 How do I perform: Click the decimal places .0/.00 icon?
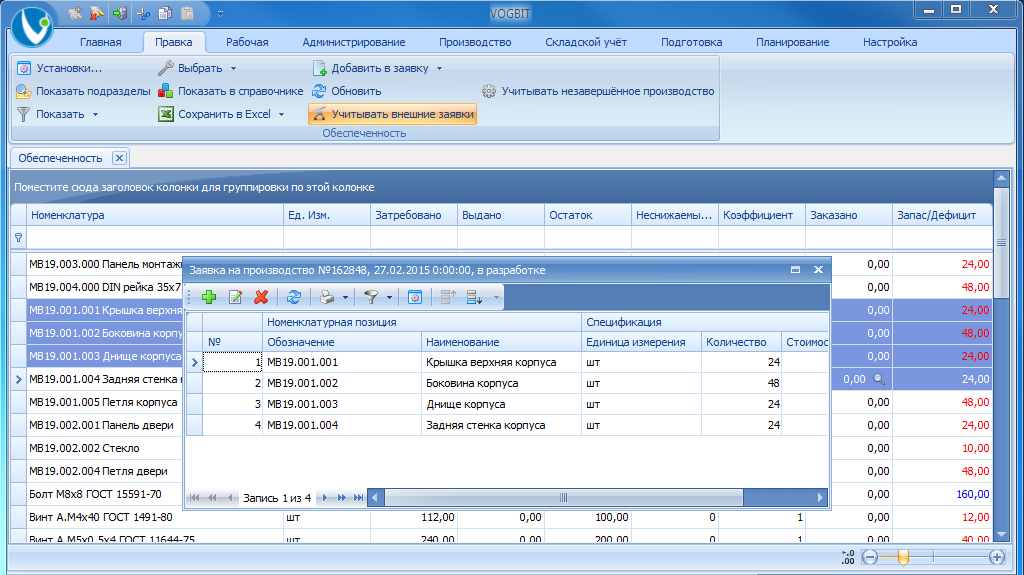848,557
